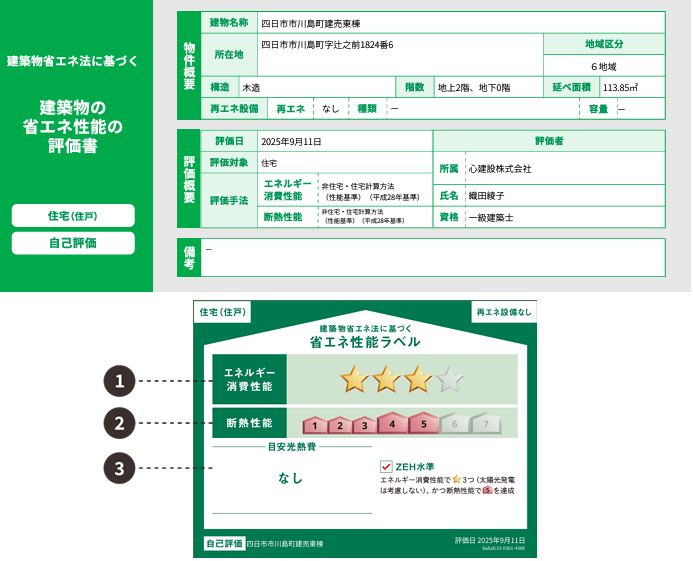This screenshot has height=561, width=693.
Task: Click the numbered marker 1 circle
Action: (x=119, y=381)
